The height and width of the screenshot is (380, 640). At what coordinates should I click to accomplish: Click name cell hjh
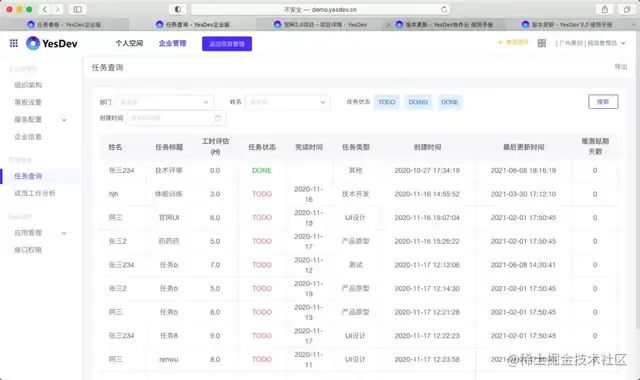pyautogui.click(x=113, y=194)
